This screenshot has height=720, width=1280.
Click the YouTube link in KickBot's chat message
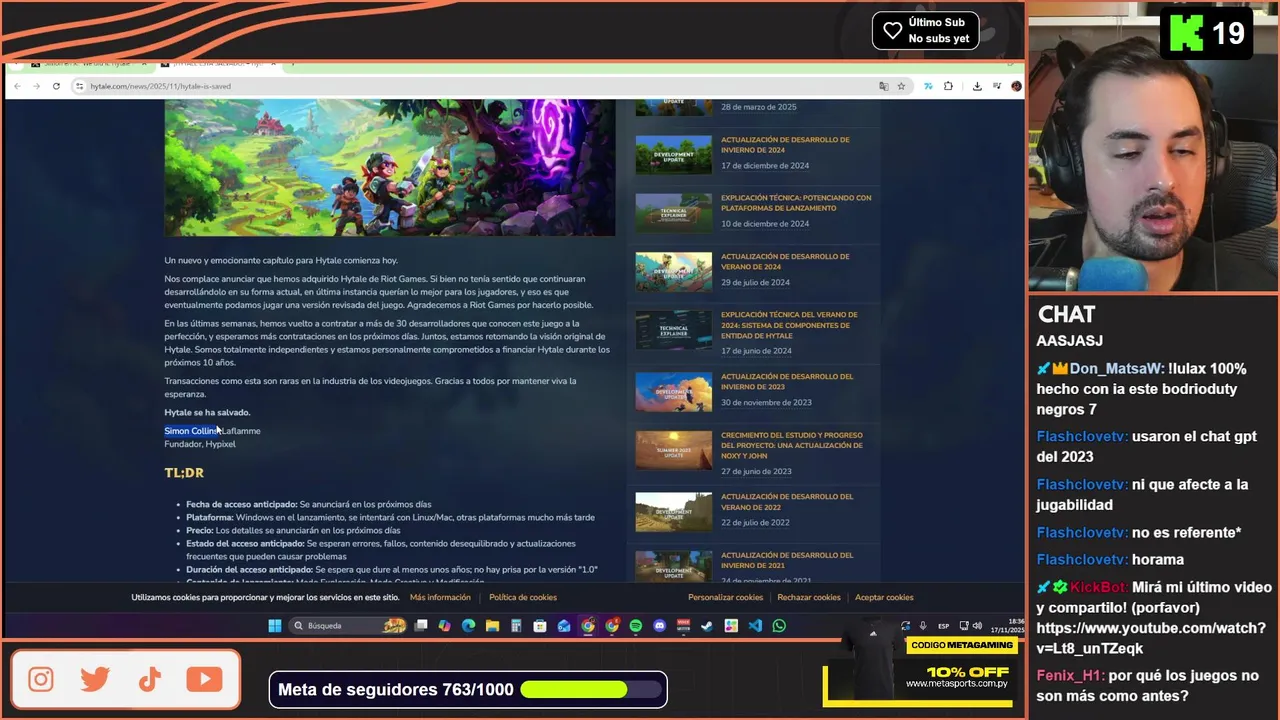point(1150,638)
